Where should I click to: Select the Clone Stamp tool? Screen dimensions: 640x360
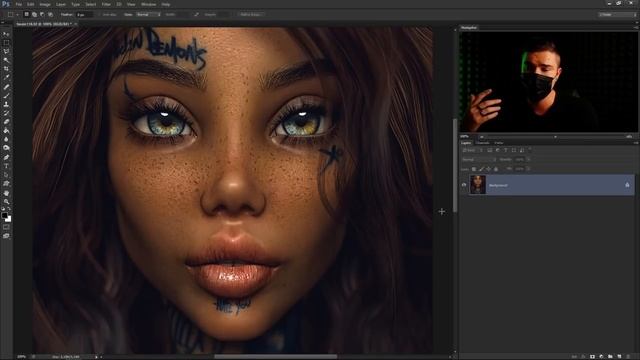pyautogui.click(x=6, y=104)
